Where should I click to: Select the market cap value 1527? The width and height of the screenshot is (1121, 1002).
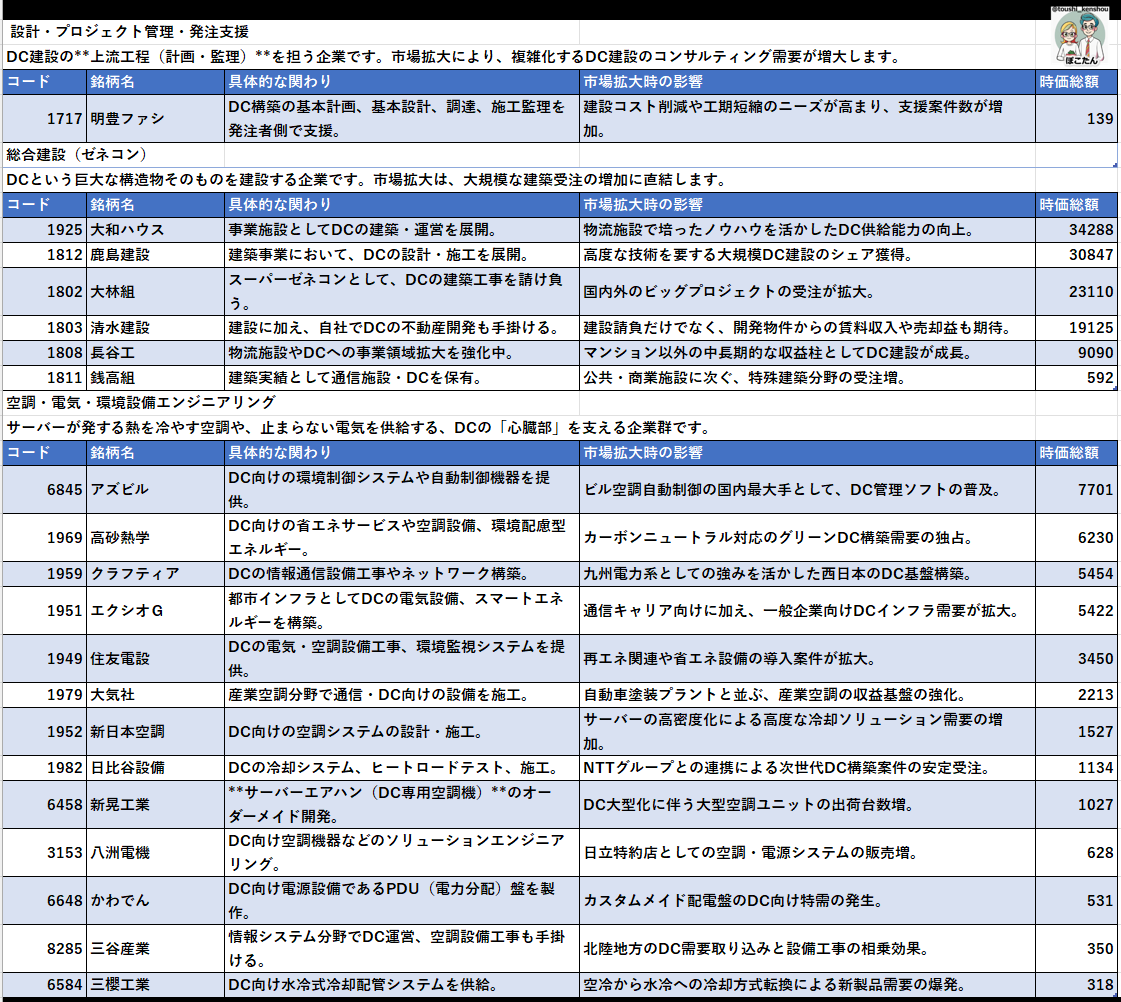click(x=1076, y=732)
